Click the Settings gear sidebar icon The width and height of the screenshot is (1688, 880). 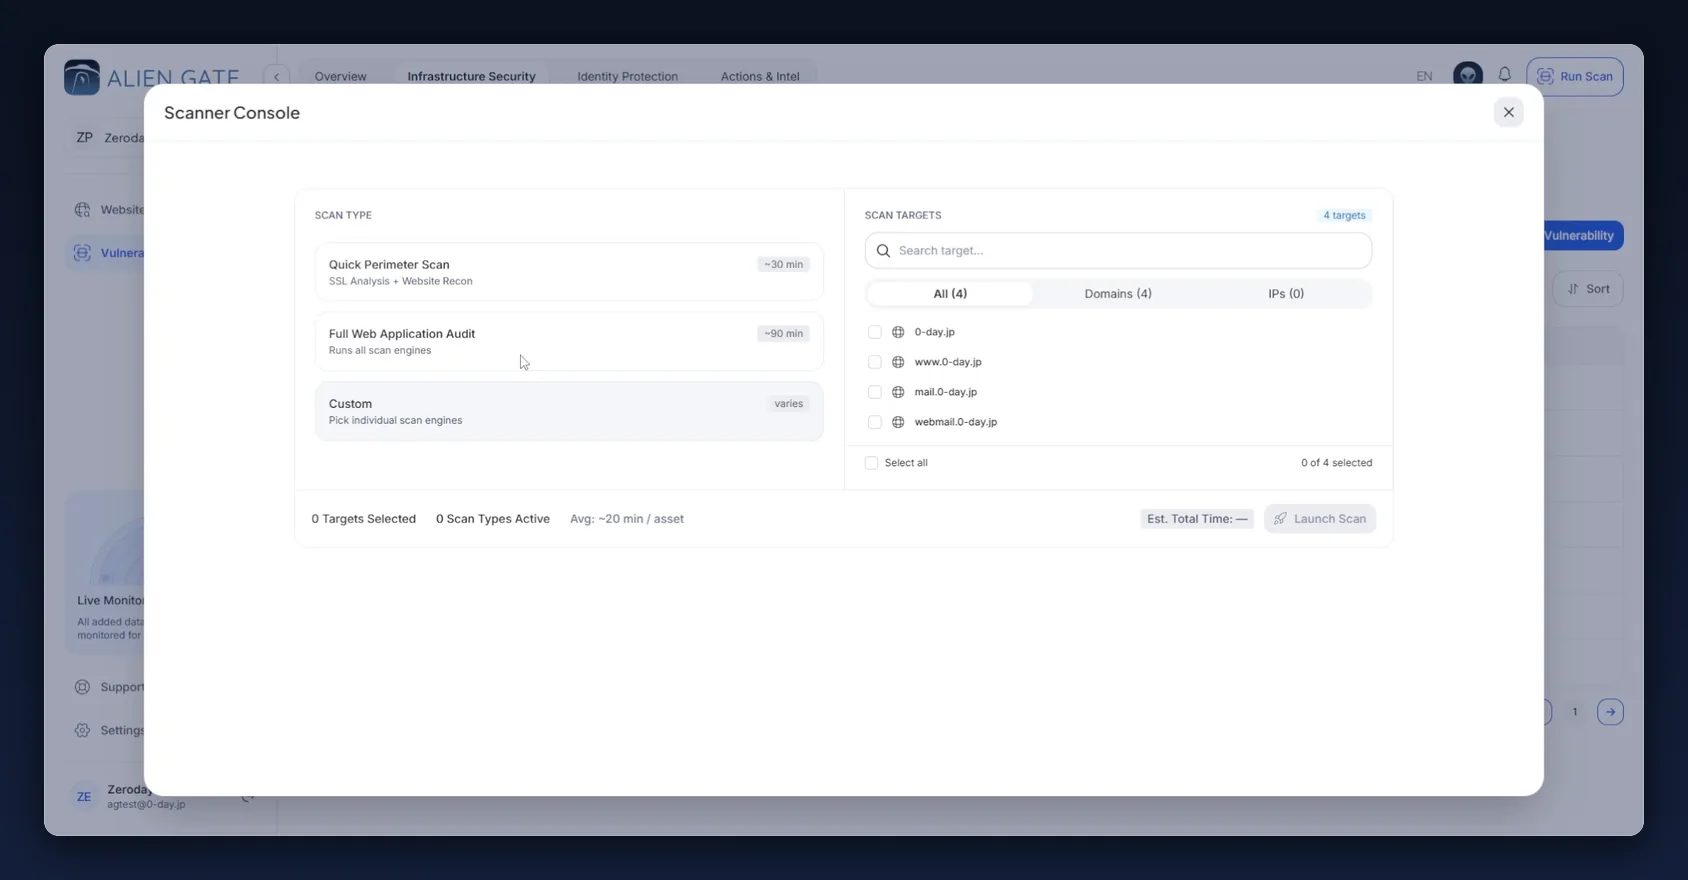click(x=82, y=730)
